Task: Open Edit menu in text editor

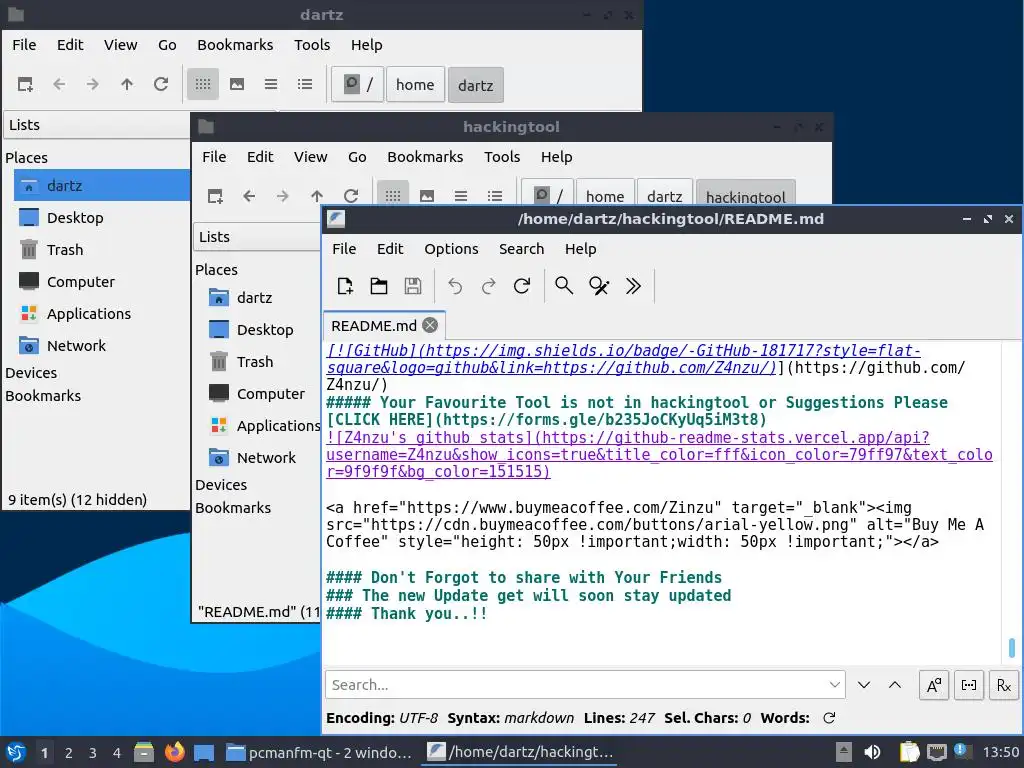Action: [x=390, y=249]
